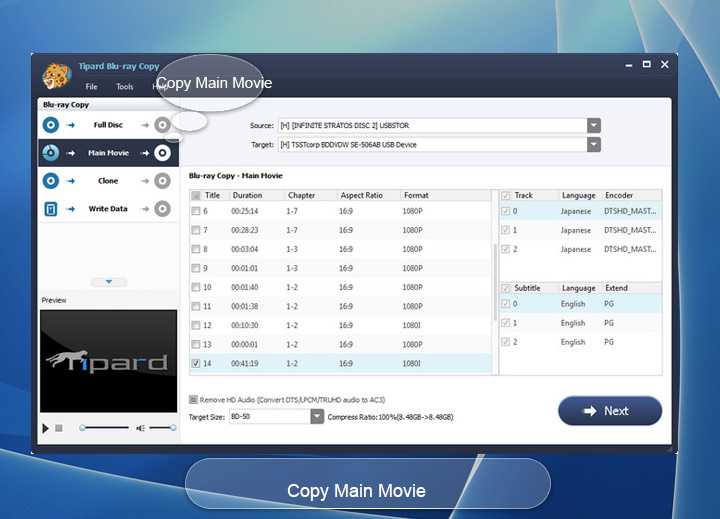Image resolution: width=720 pixels, height=519 pixels.
Task: Click the Tipard cheetah logo icon
Action: click(x=56, y=75)
